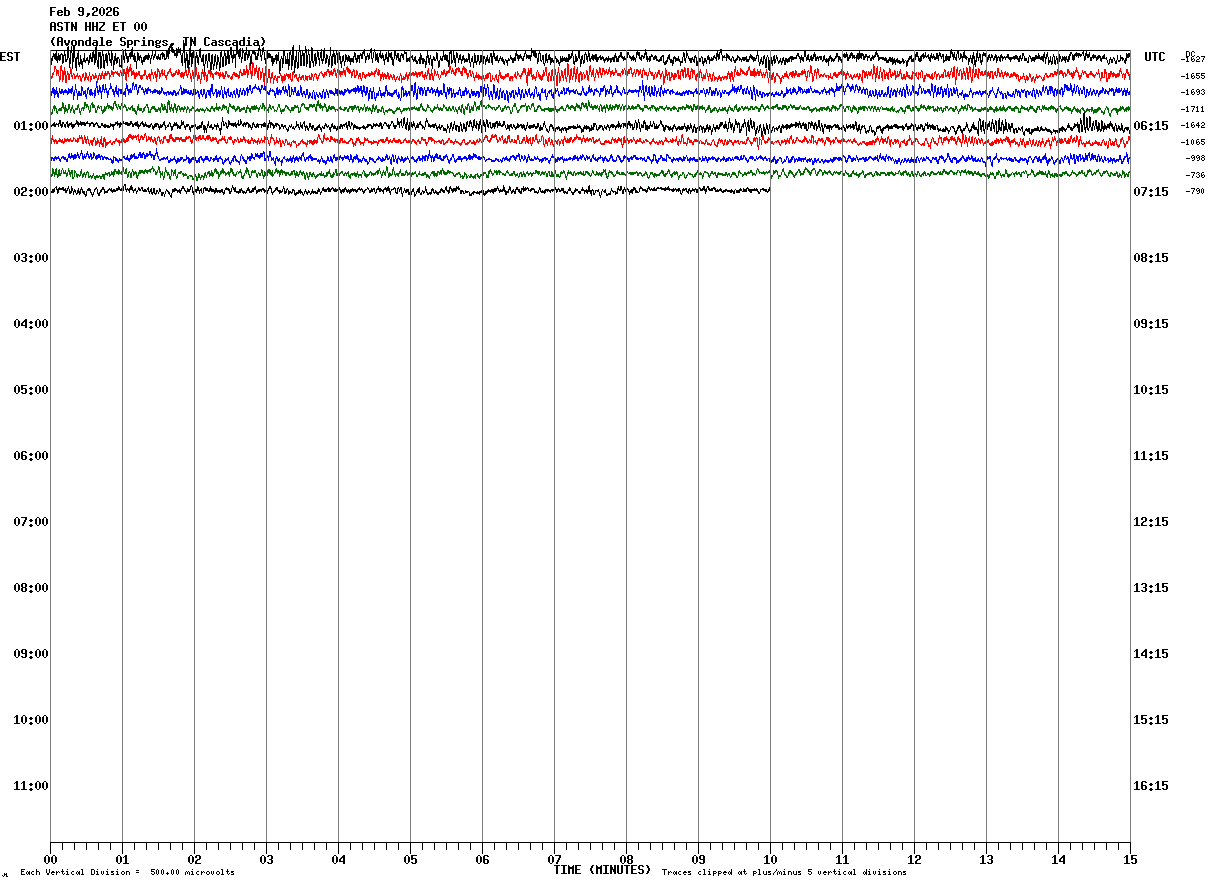
Task: Click the '05:00' EST time label
Action: [x=31, y=390]
